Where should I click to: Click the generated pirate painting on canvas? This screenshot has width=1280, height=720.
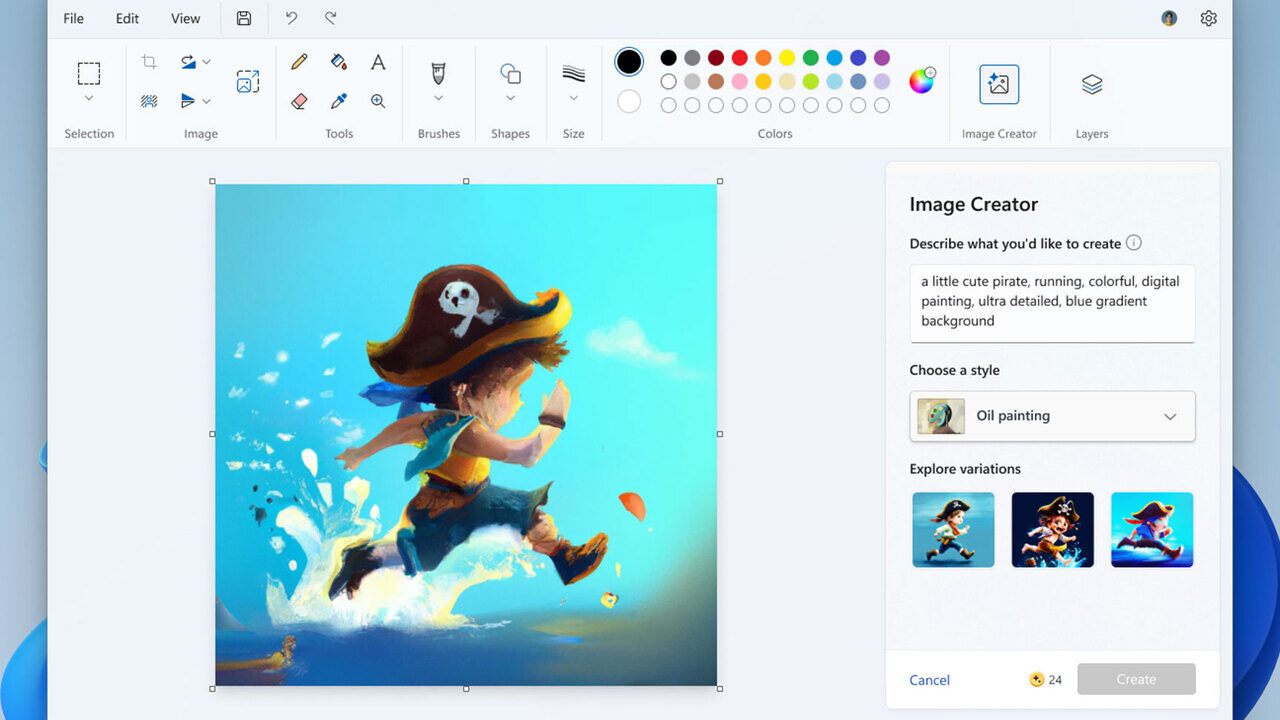coord(466,435)
